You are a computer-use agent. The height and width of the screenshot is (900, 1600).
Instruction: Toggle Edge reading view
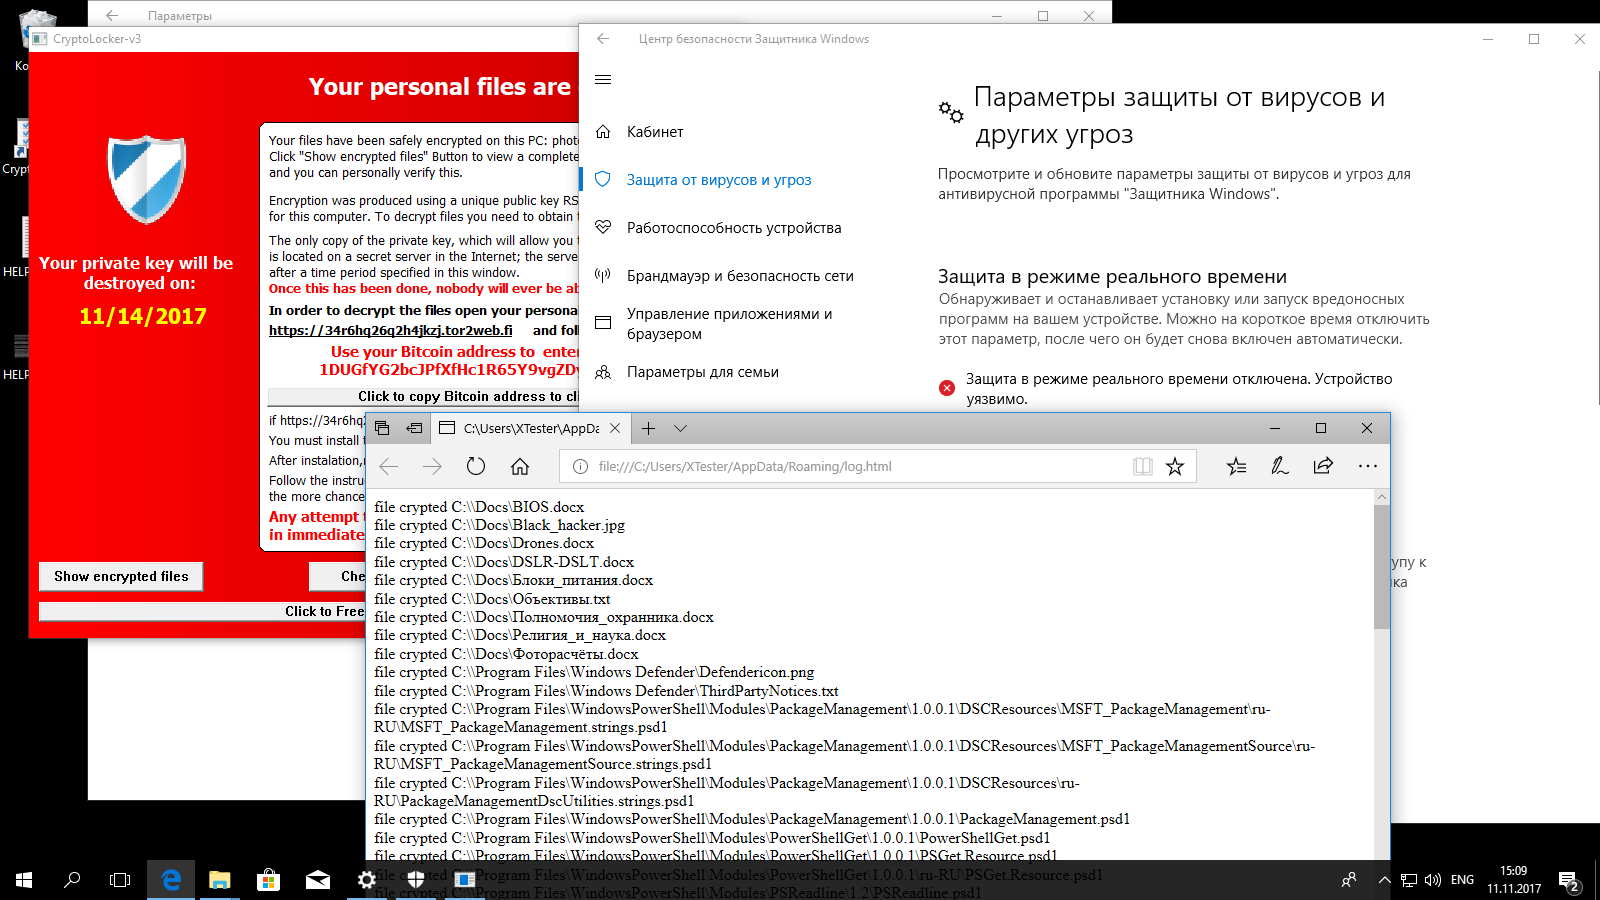pos(1143,466)
